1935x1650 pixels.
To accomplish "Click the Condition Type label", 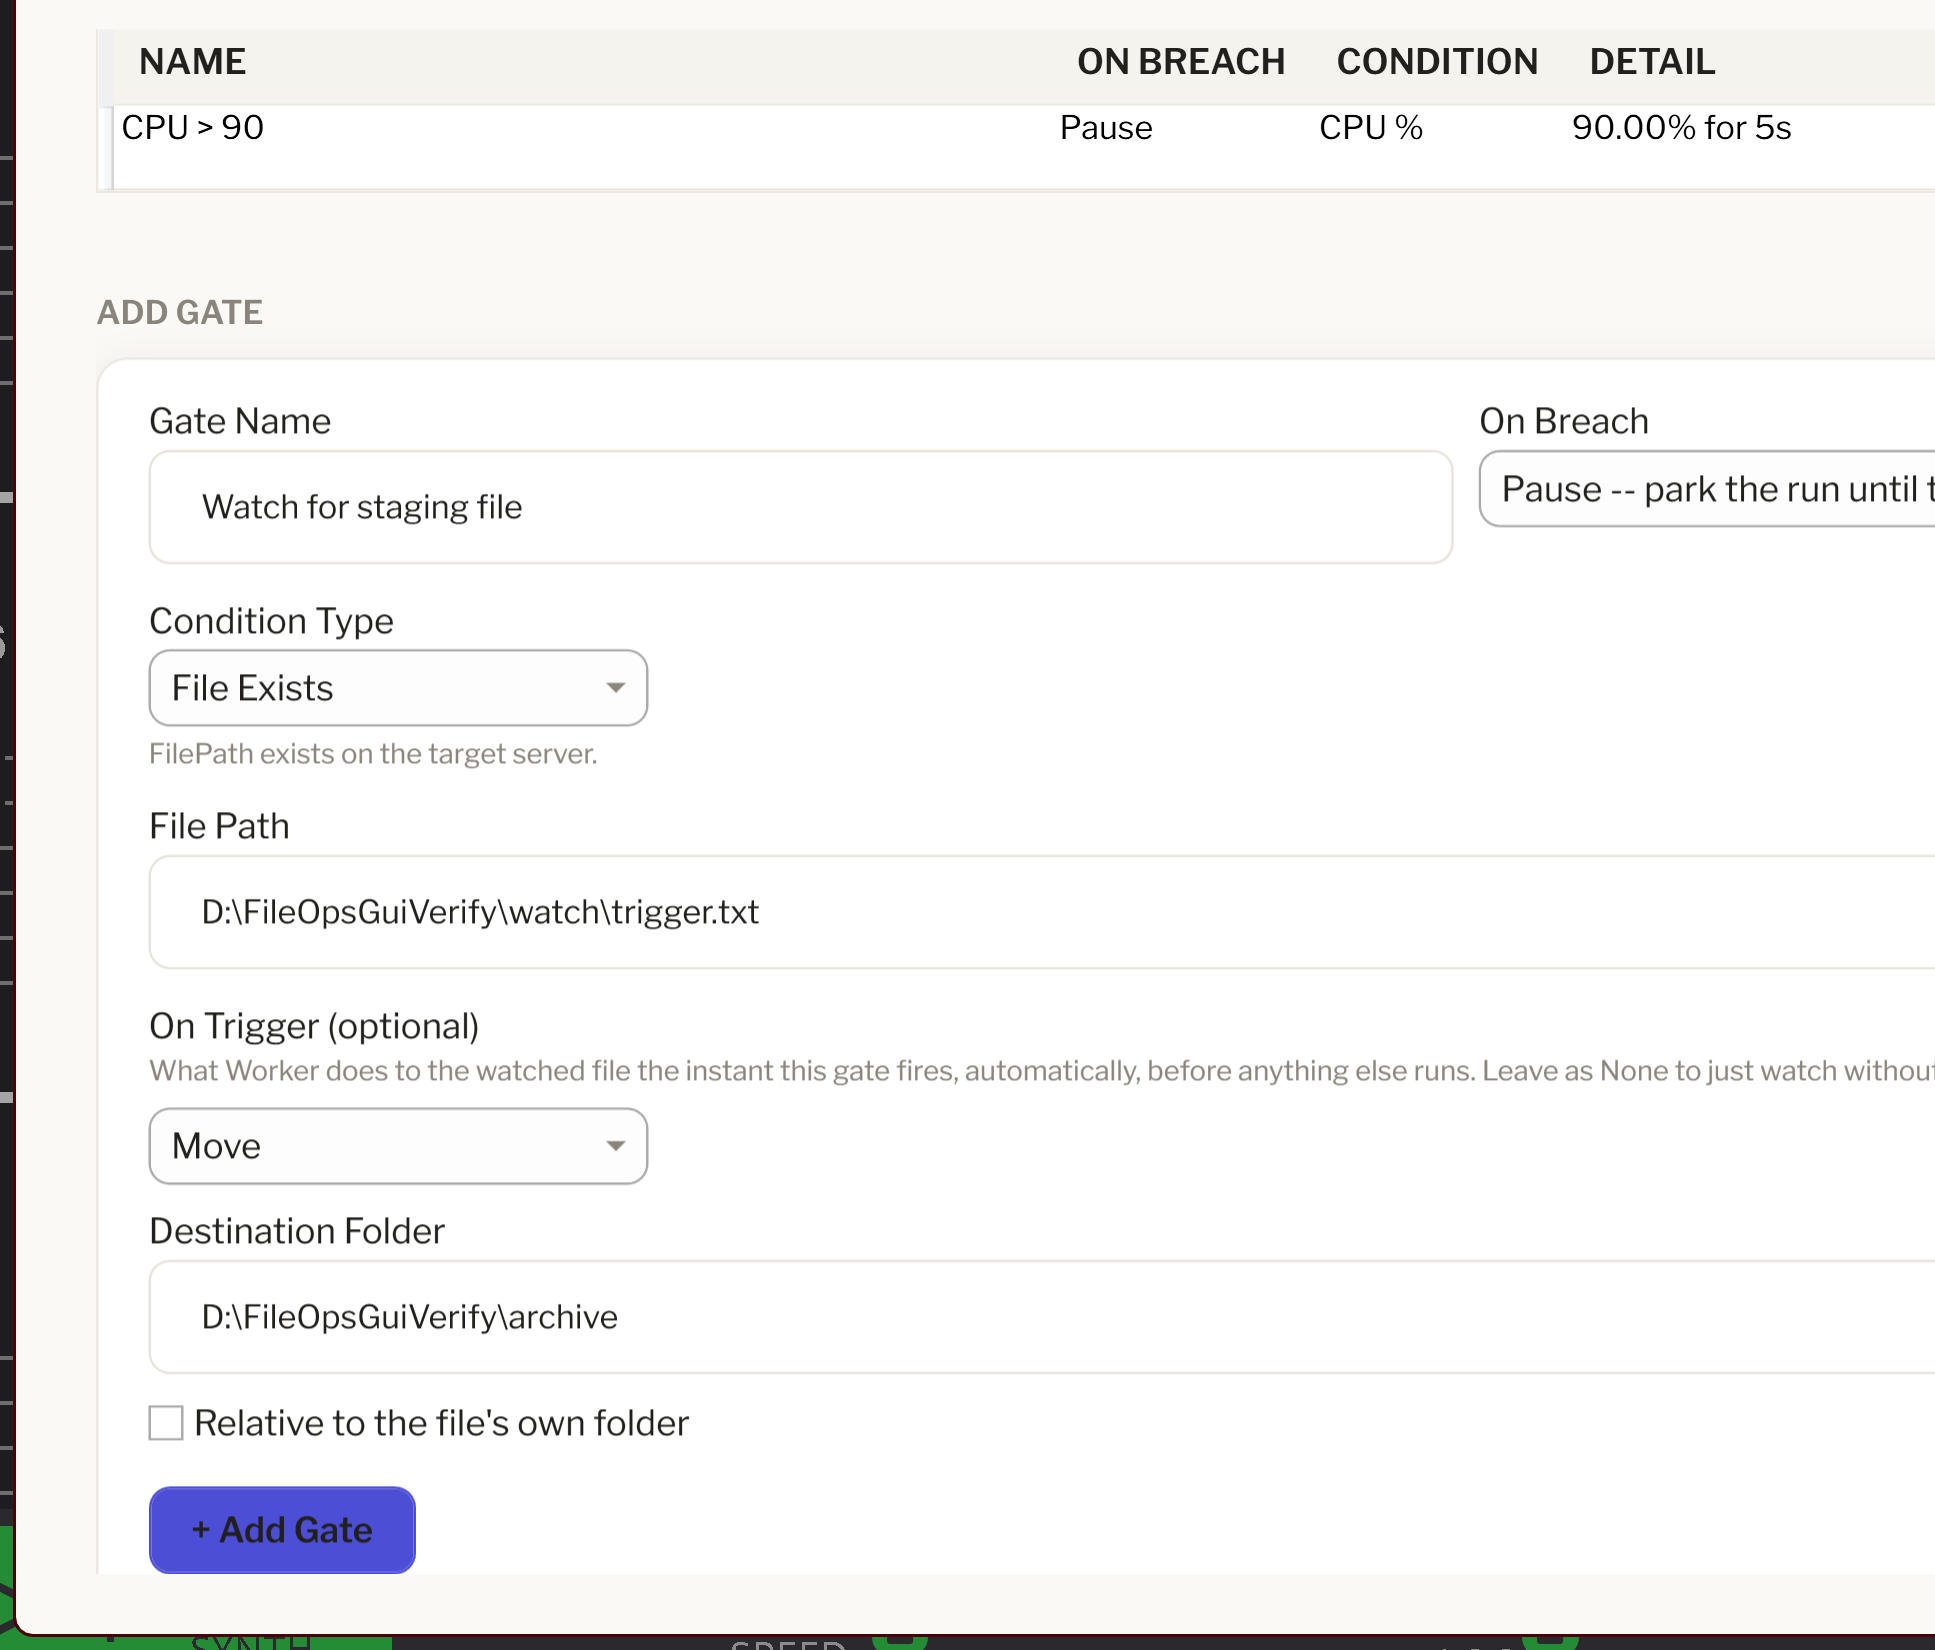I will coord(271,621).
